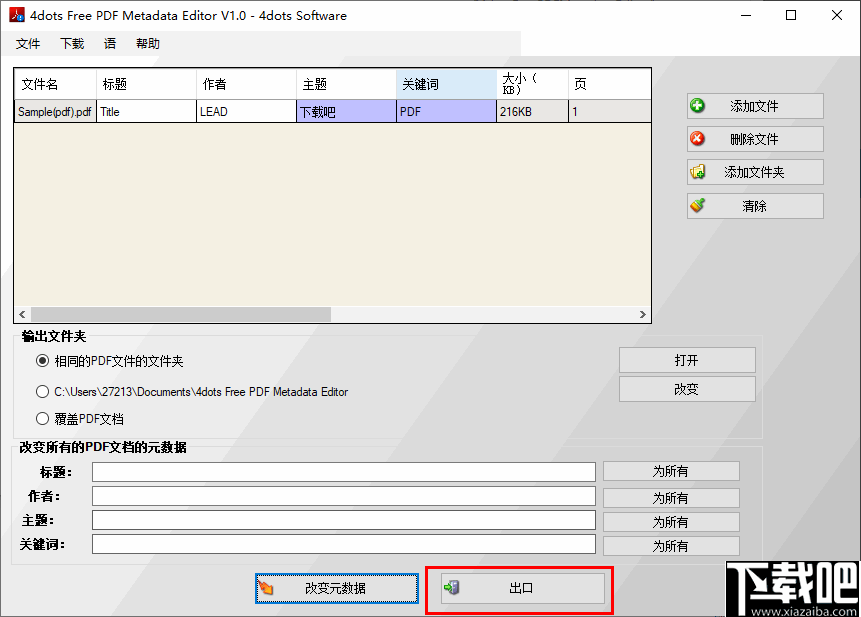Open the 下载 menu

pyautogui.click(x=70, y=43)
